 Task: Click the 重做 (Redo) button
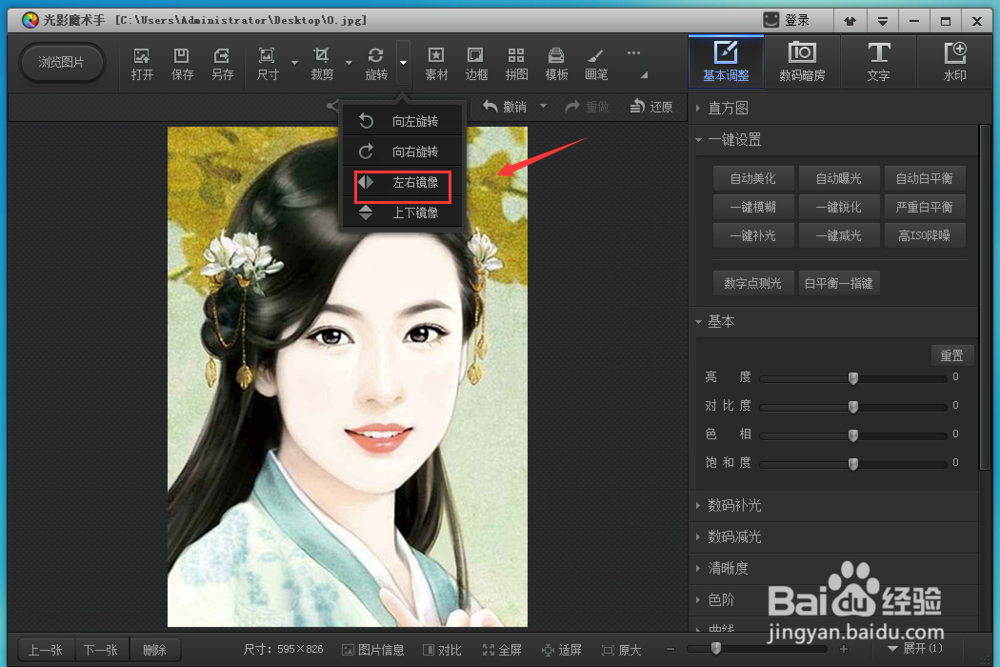[x=587, y=106]
